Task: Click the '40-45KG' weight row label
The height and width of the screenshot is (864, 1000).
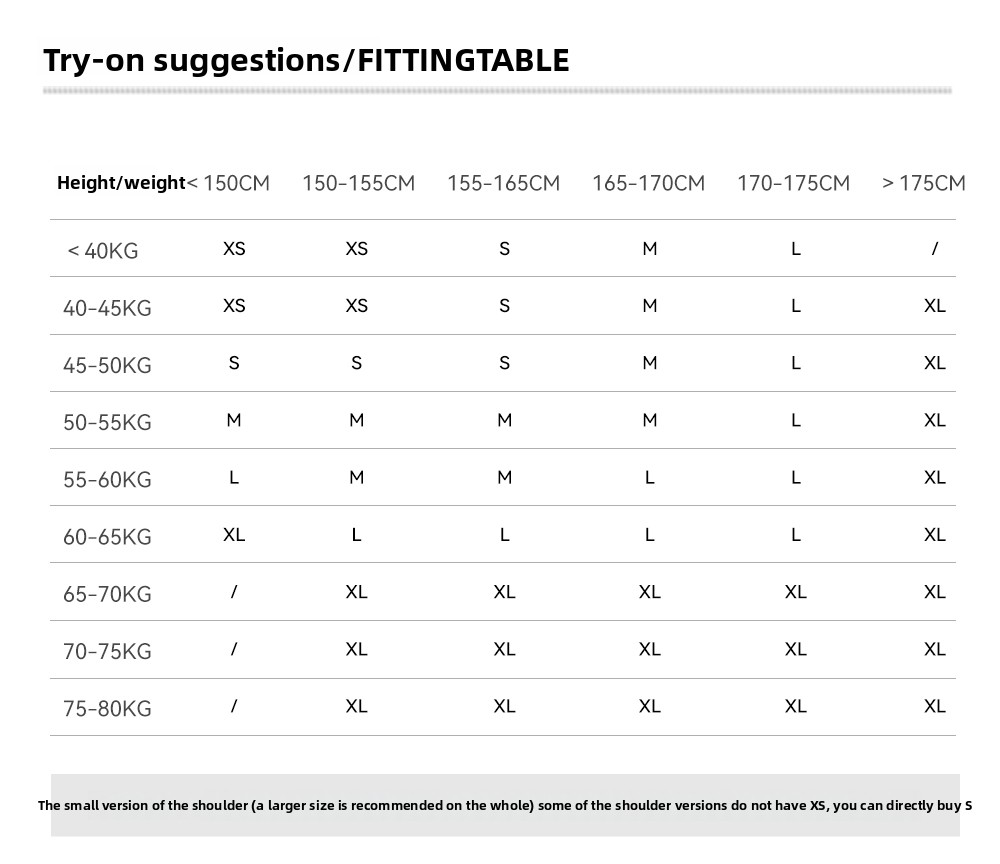Action: pos(107,308)
